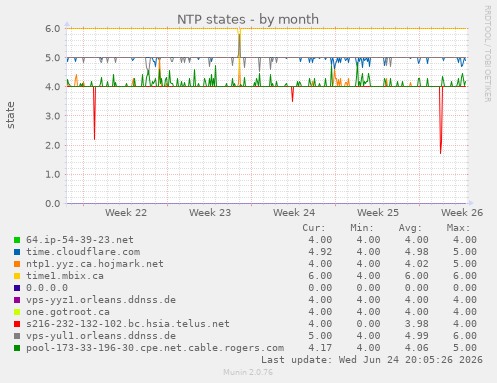497x383 pixels.
Task: Click the 3.98 Avg value for telus.net row
Action: click(417, 324)
